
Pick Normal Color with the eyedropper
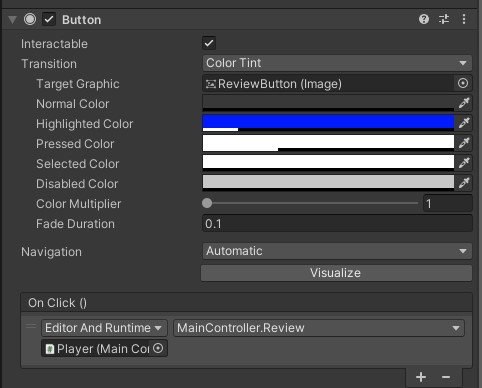click(x=464, y=103)
